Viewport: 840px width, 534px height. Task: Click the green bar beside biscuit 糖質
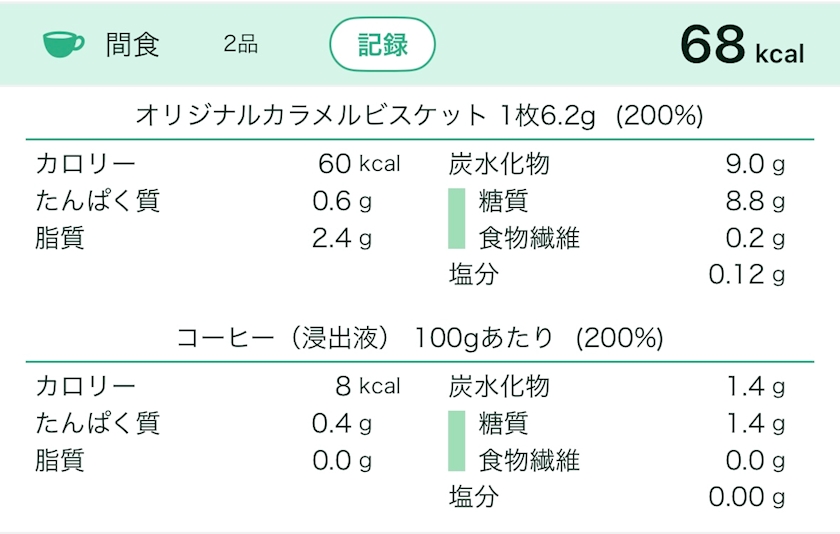[x=456, y=219]
